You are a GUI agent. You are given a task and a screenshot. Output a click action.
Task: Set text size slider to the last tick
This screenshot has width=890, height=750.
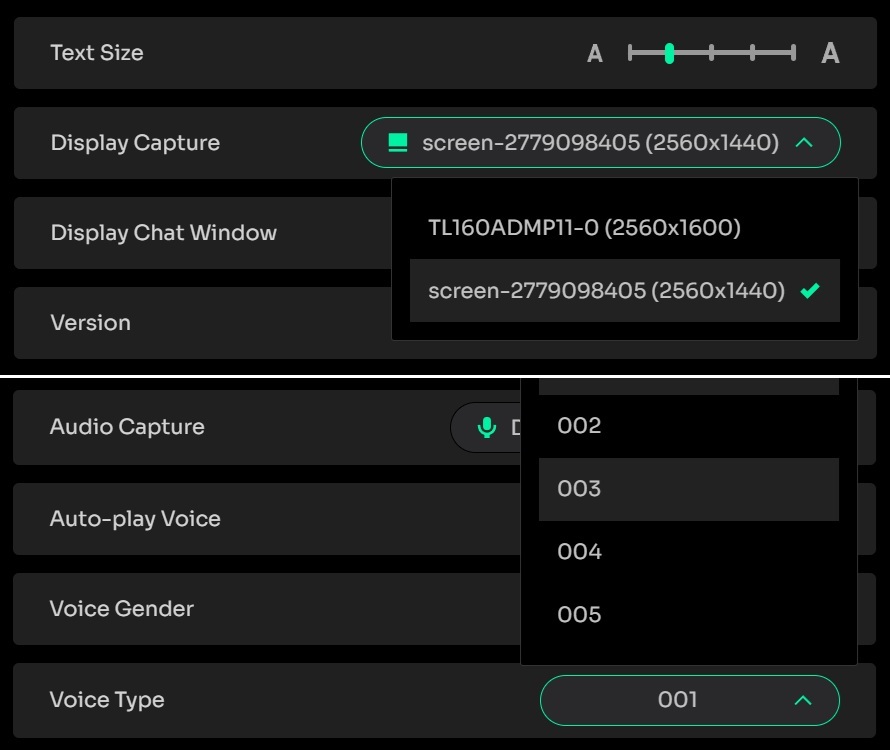click(794, 53)
